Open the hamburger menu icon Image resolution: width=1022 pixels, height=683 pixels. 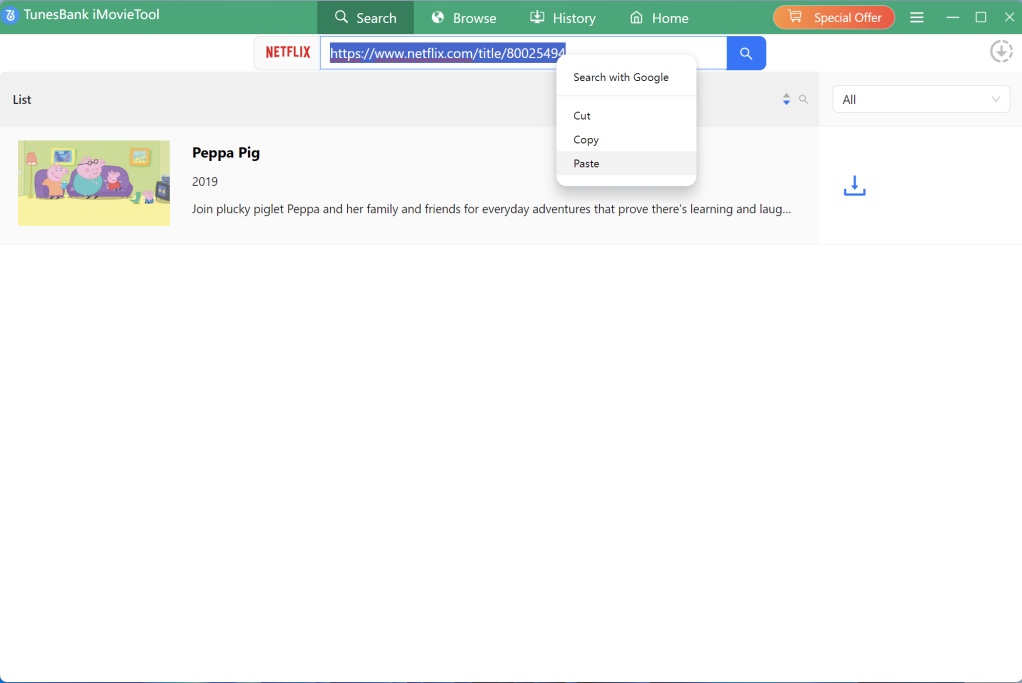(917, 18)
